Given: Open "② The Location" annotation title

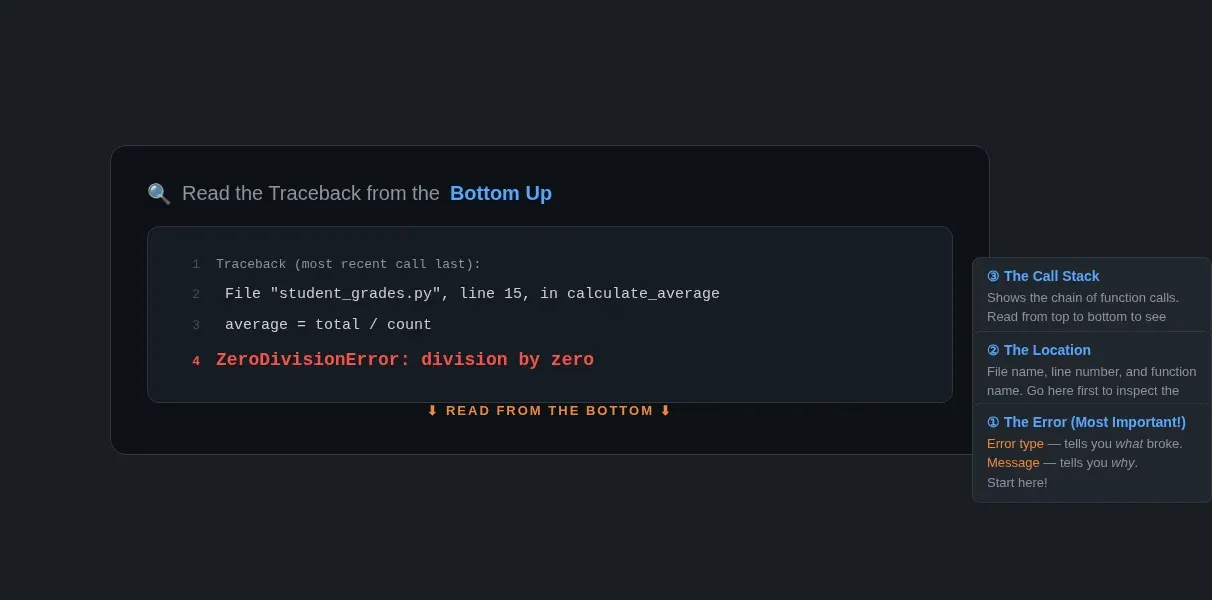Looking at the screenshot, I should tap(1039, 350).
